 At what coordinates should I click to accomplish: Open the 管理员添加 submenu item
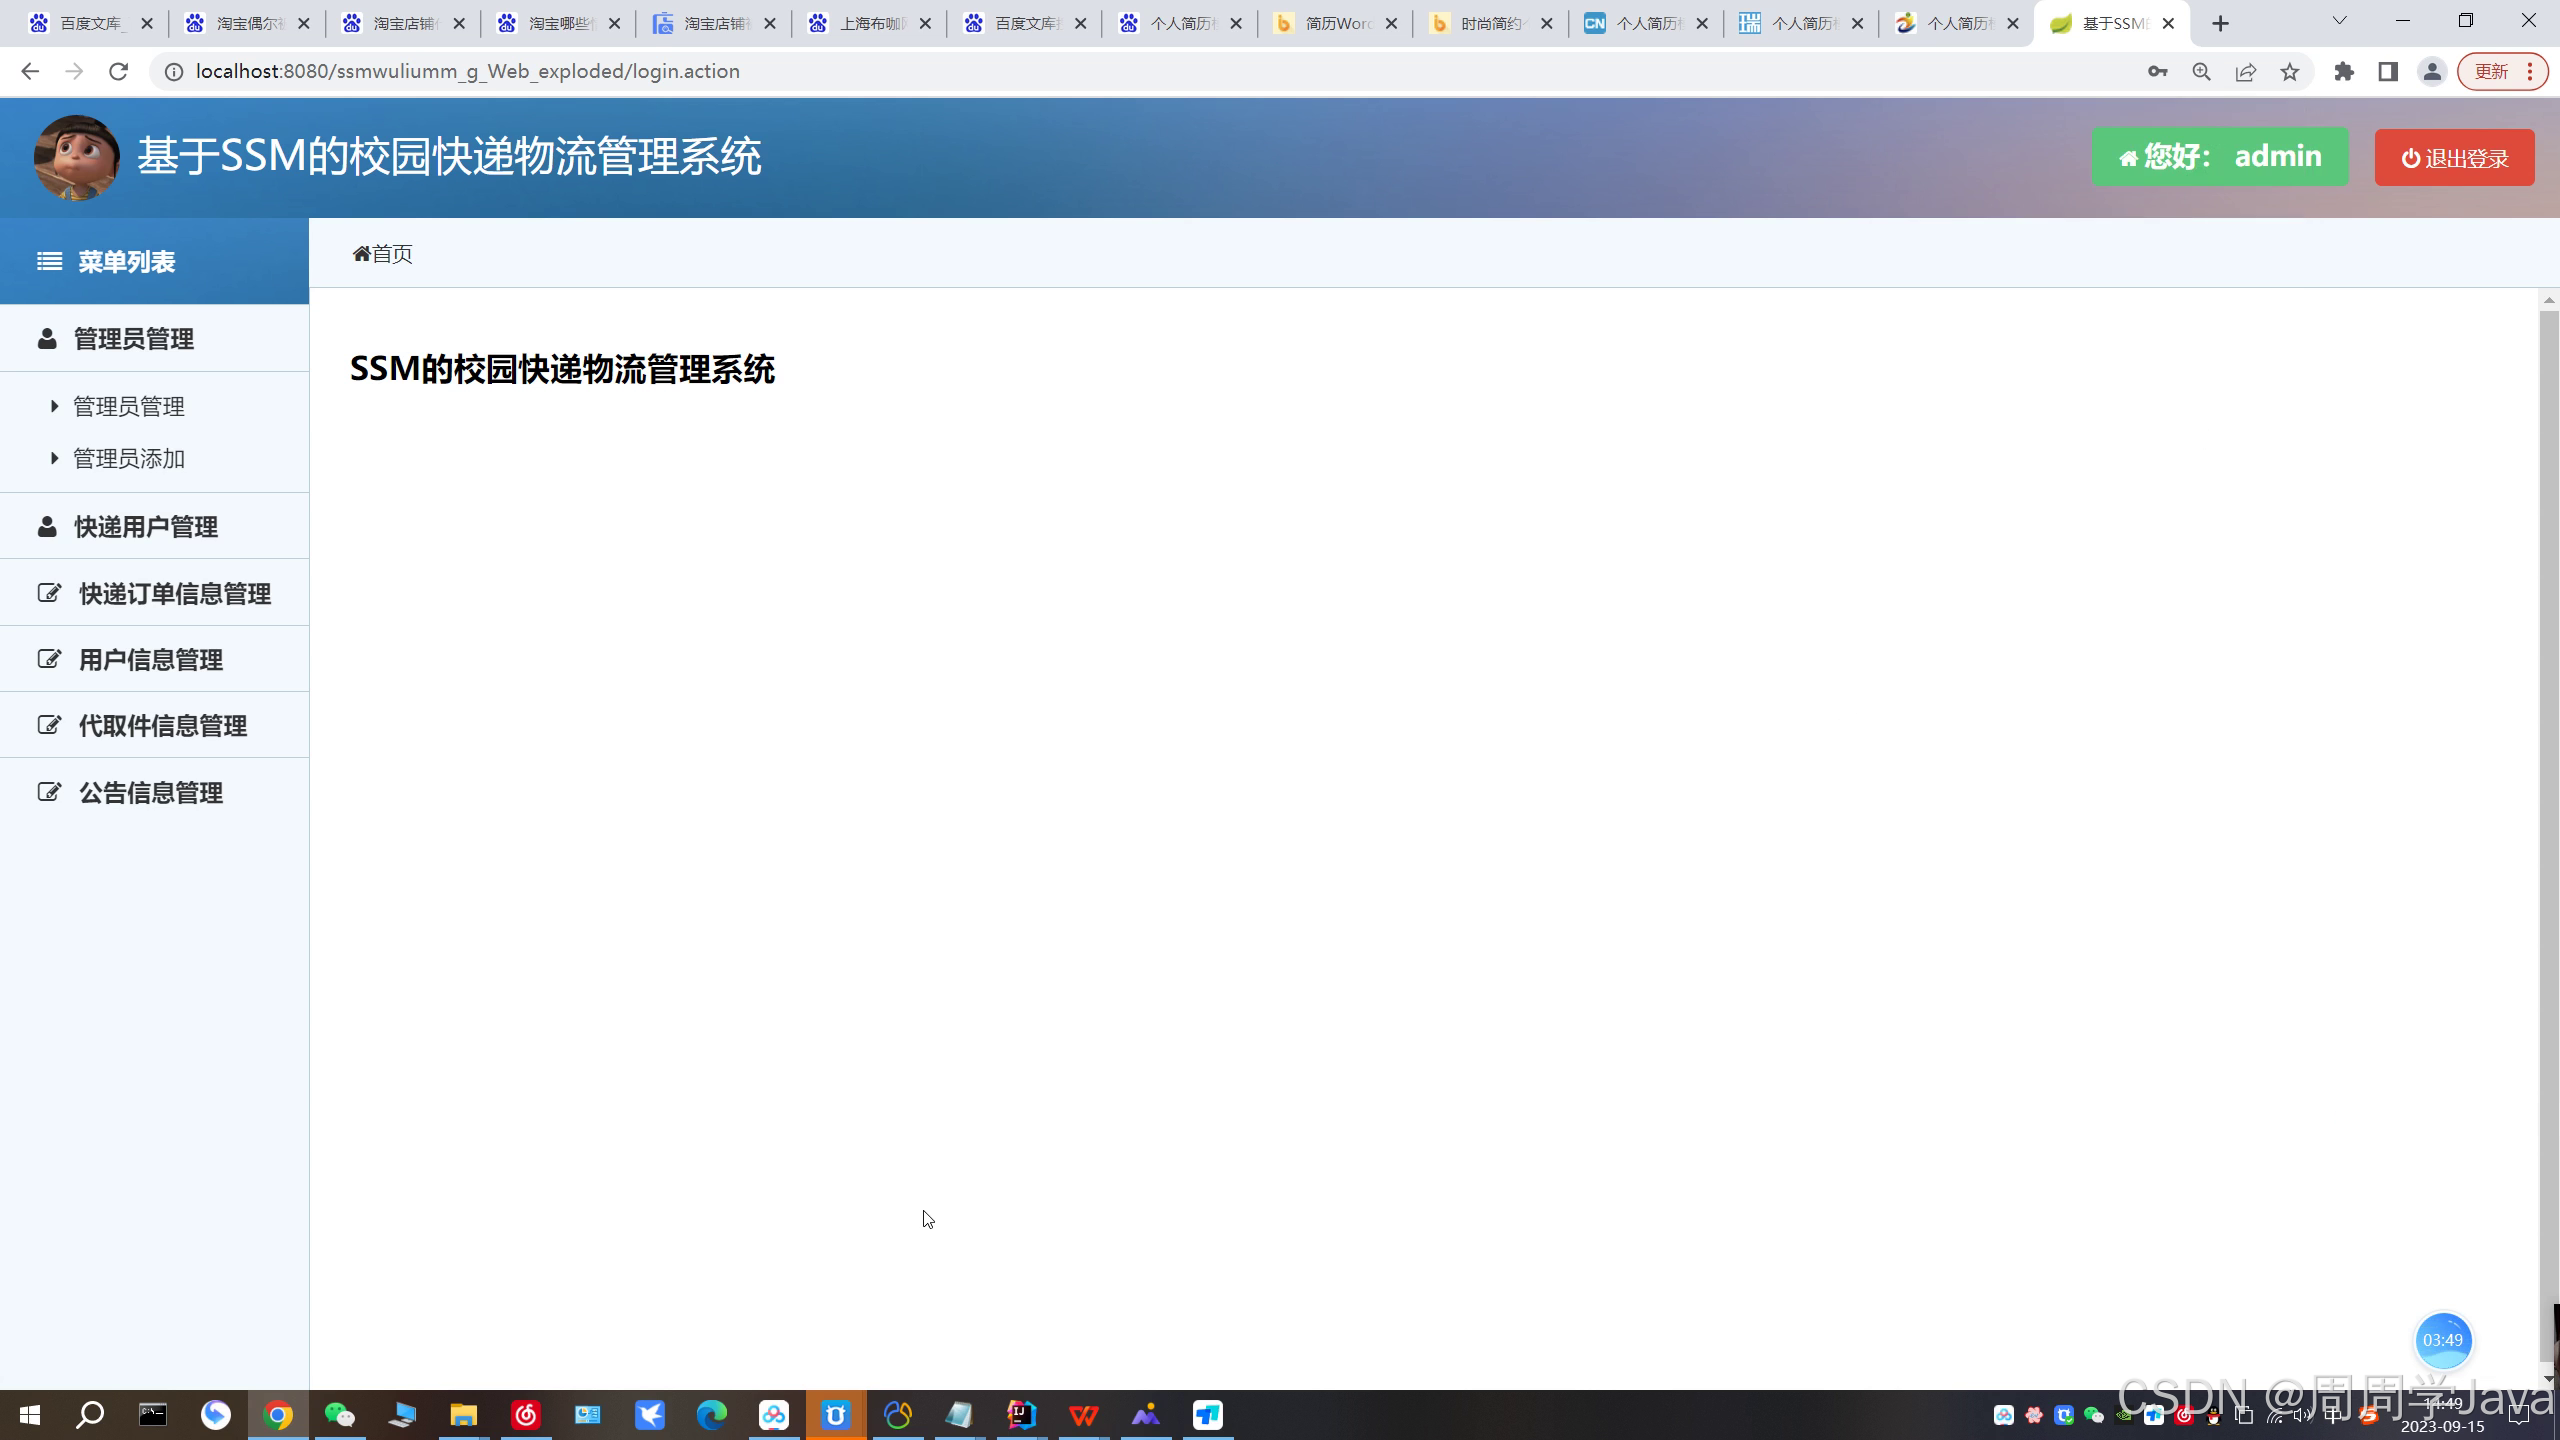[x=129, y=459]
